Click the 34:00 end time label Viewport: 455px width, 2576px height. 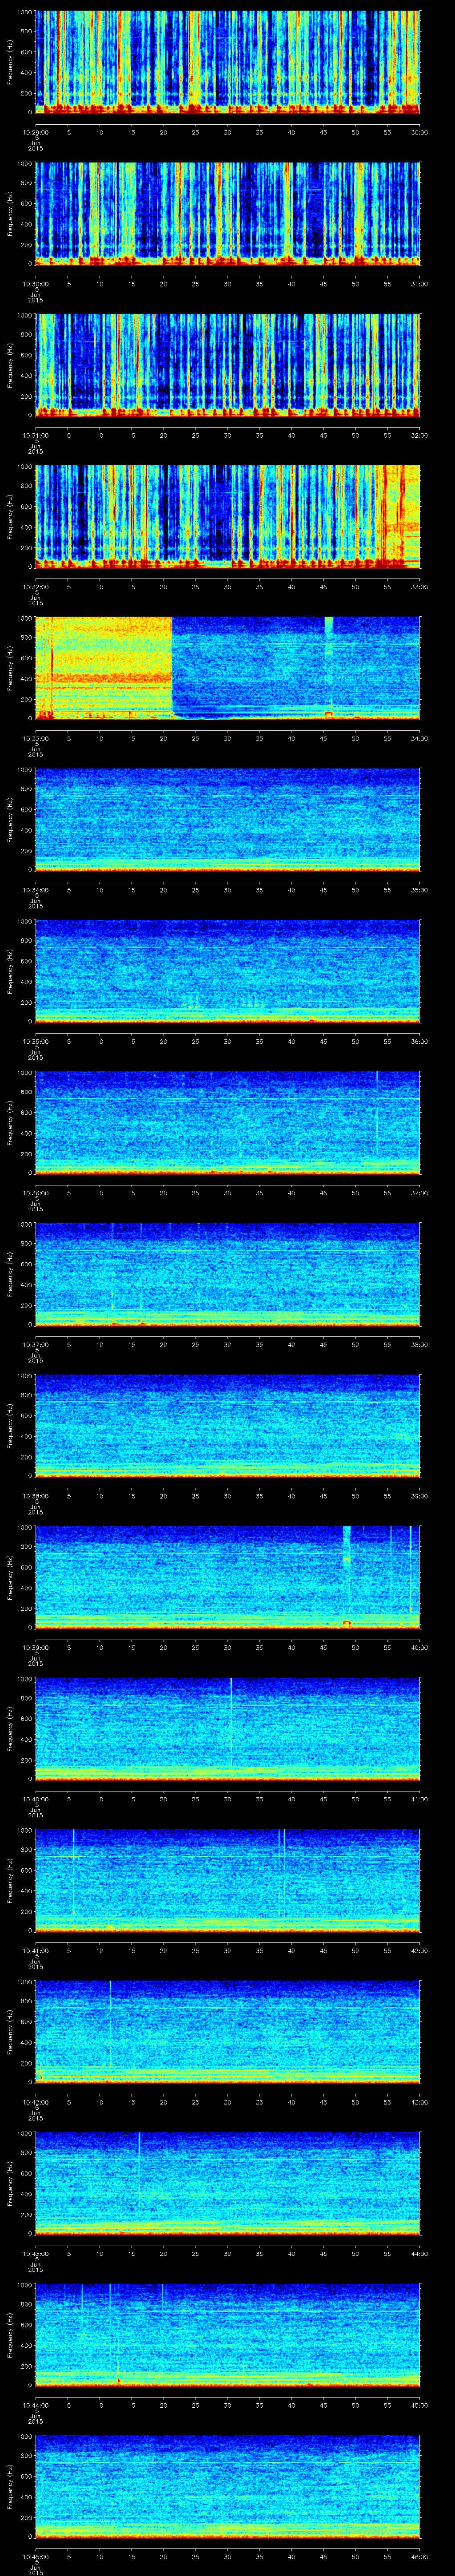click(419, 738)
